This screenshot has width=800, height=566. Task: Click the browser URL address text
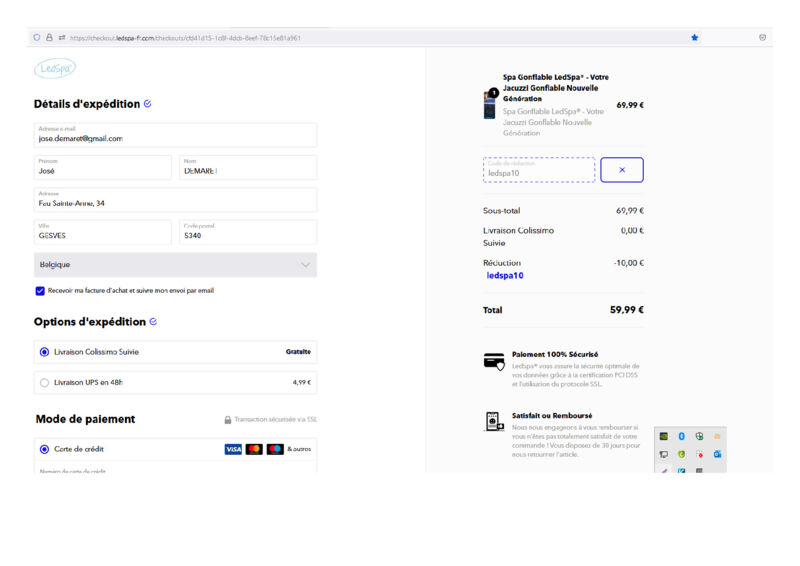(x=185, y=38)
